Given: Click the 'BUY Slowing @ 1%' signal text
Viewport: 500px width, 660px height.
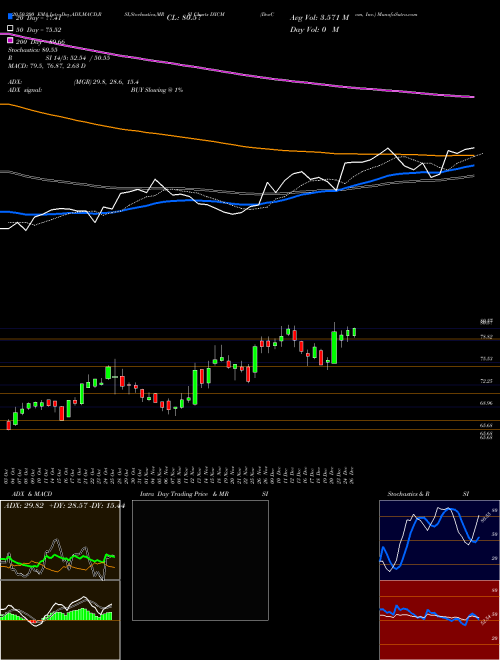Looking at the screenshot, I should 157,90.
